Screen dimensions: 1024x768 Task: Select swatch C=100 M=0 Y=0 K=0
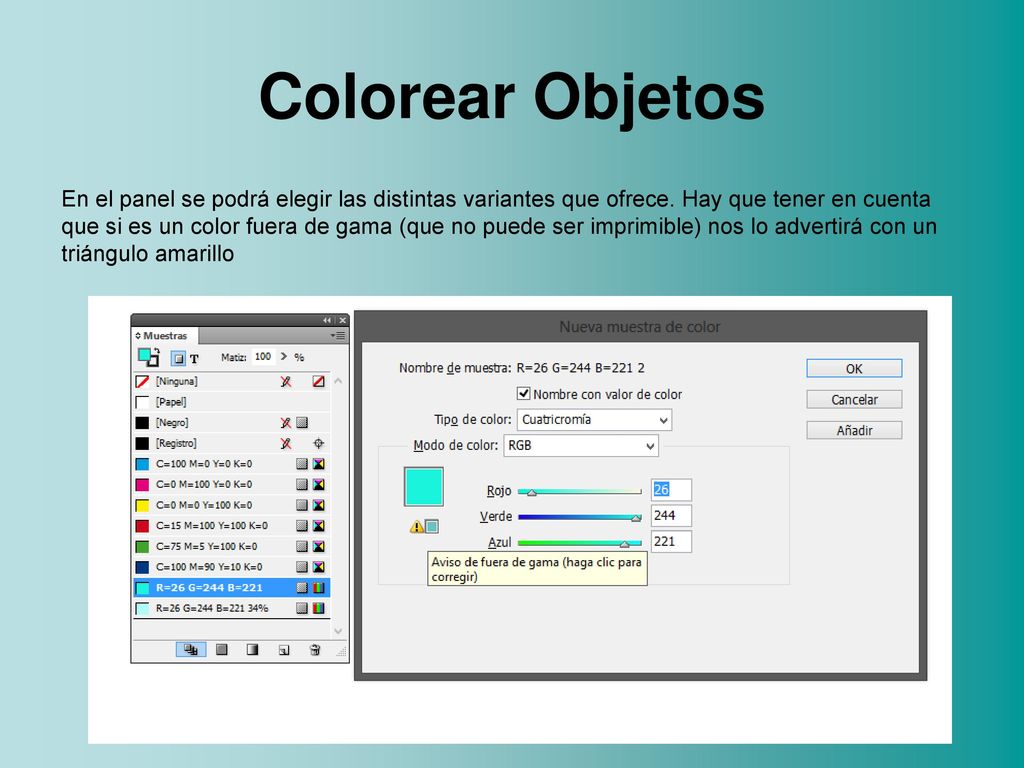click(x=232, y=464)
